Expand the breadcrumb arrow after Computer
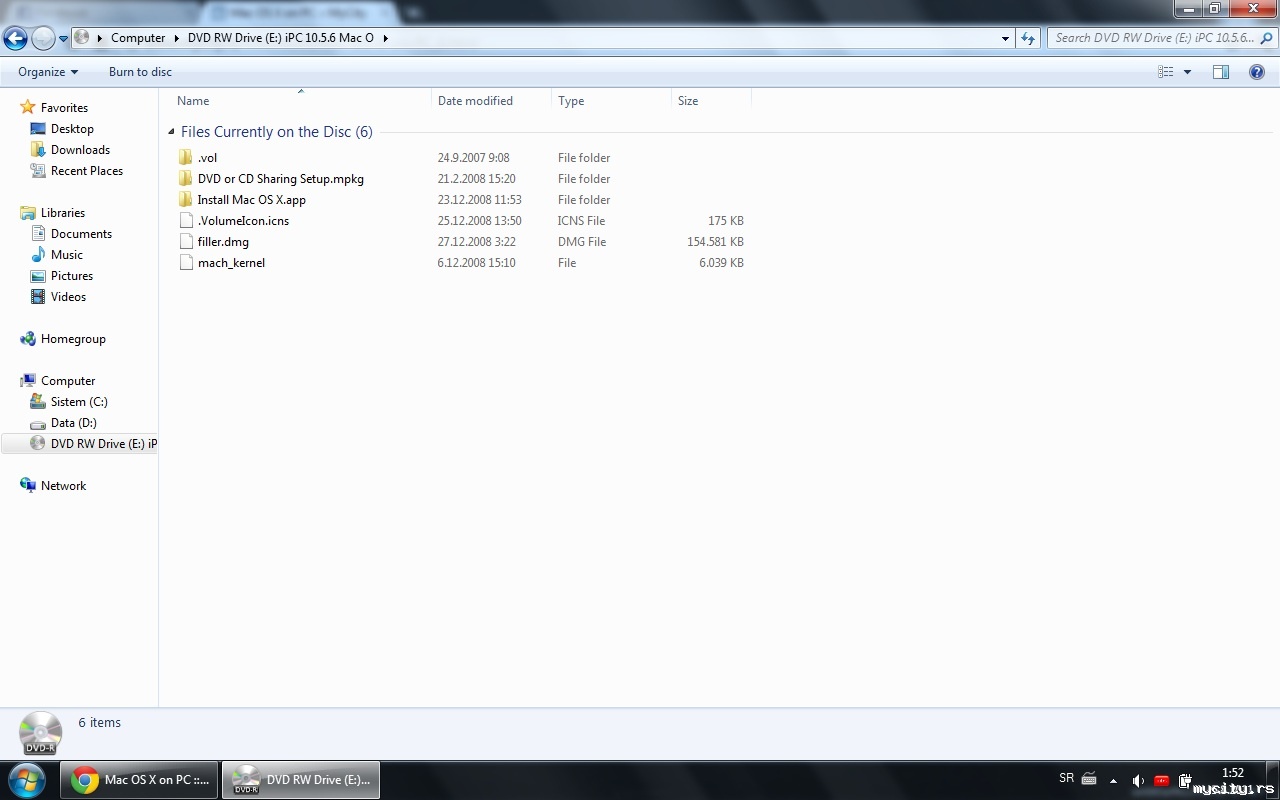Image resolution: width=1280 pixels, height=800 pixels. pos(176,38)
